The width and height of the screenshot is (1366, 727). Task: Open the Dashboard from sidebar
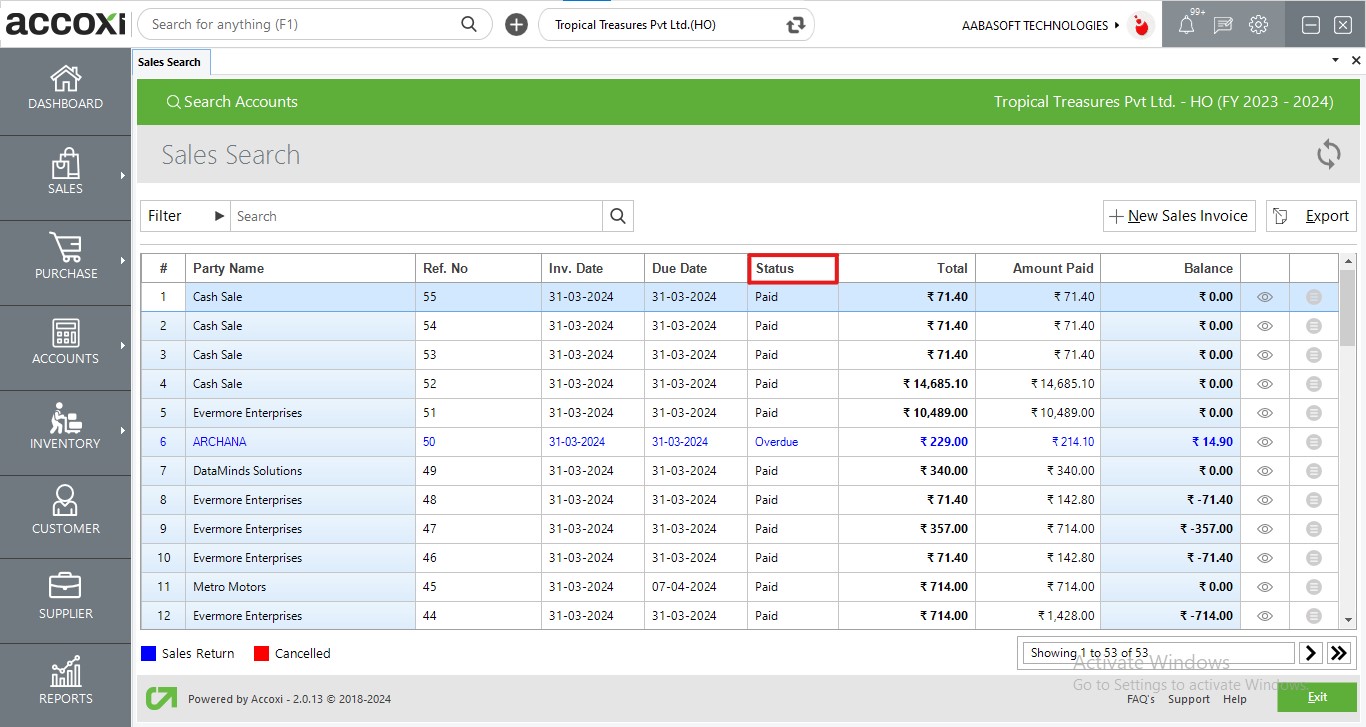coord(65,88)
